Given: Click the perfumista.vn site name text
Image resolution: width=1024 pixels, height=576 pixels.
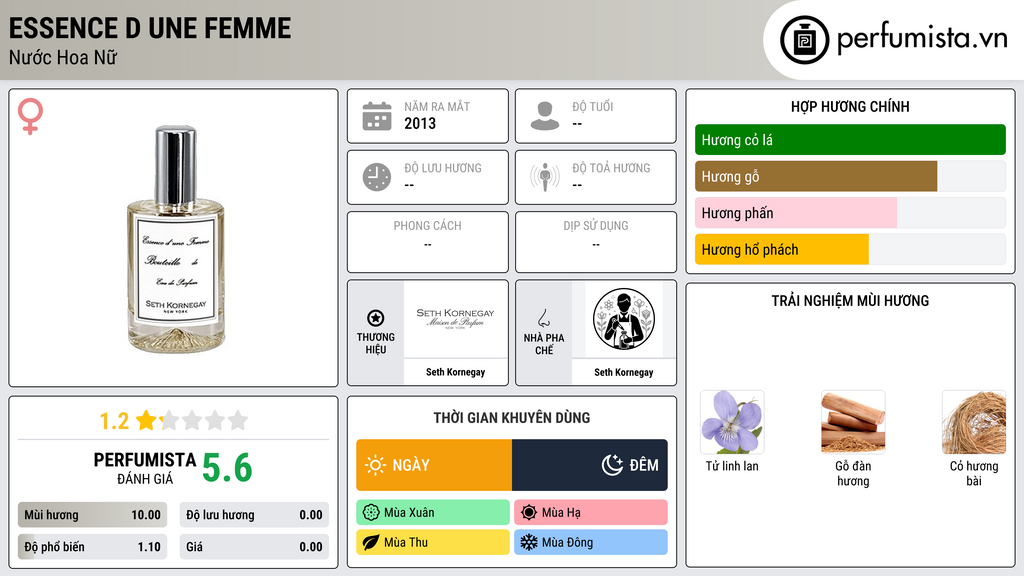Looking at the screenshot, I should [922, 39].
